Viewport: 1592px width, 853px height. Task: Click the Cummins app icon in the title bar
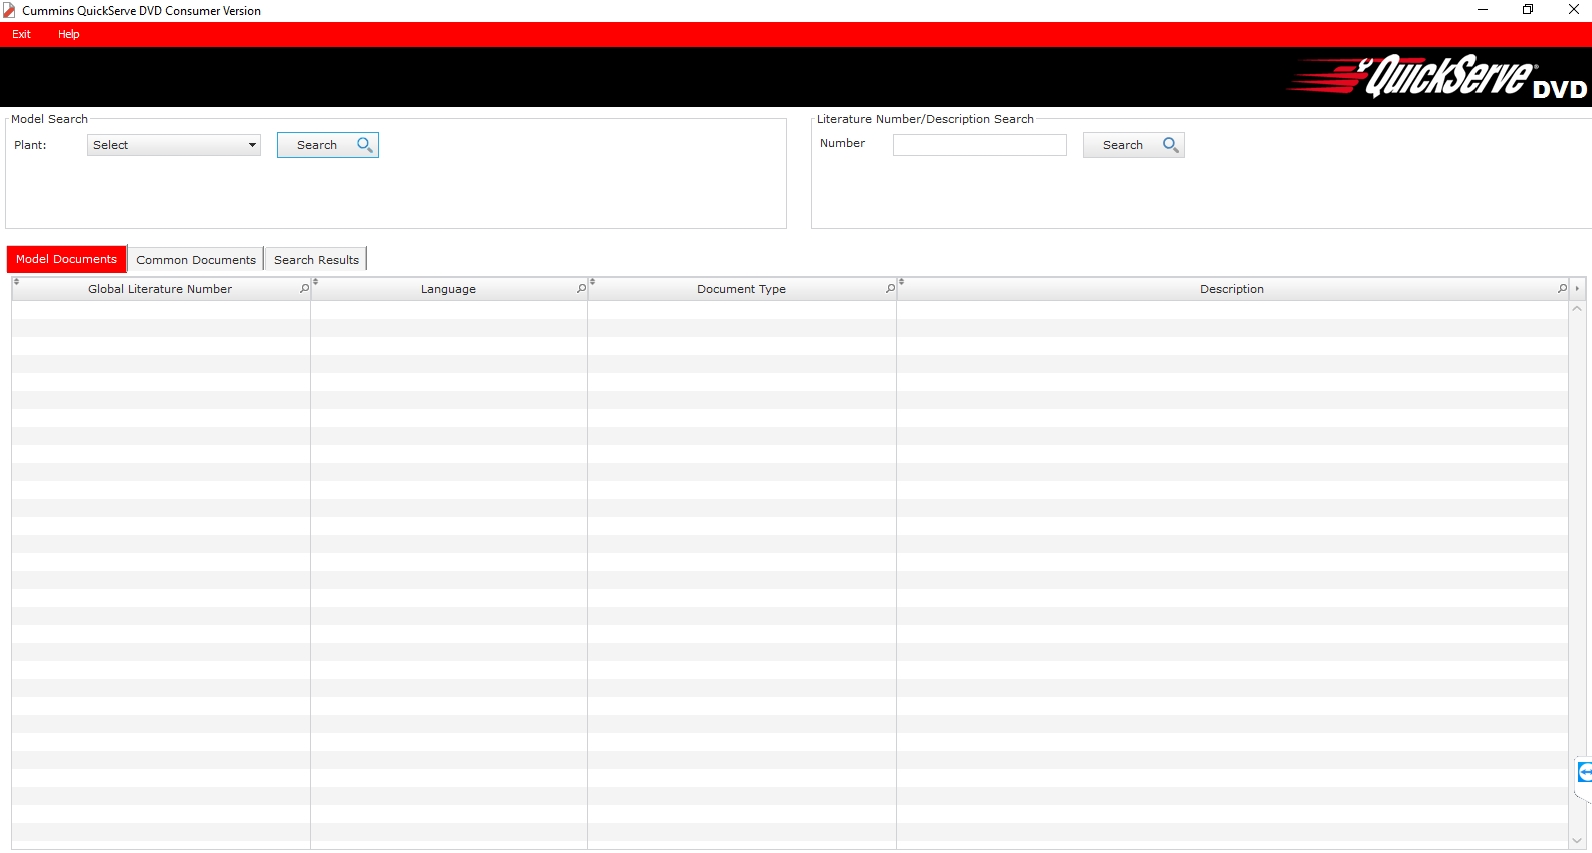(9, 11)
